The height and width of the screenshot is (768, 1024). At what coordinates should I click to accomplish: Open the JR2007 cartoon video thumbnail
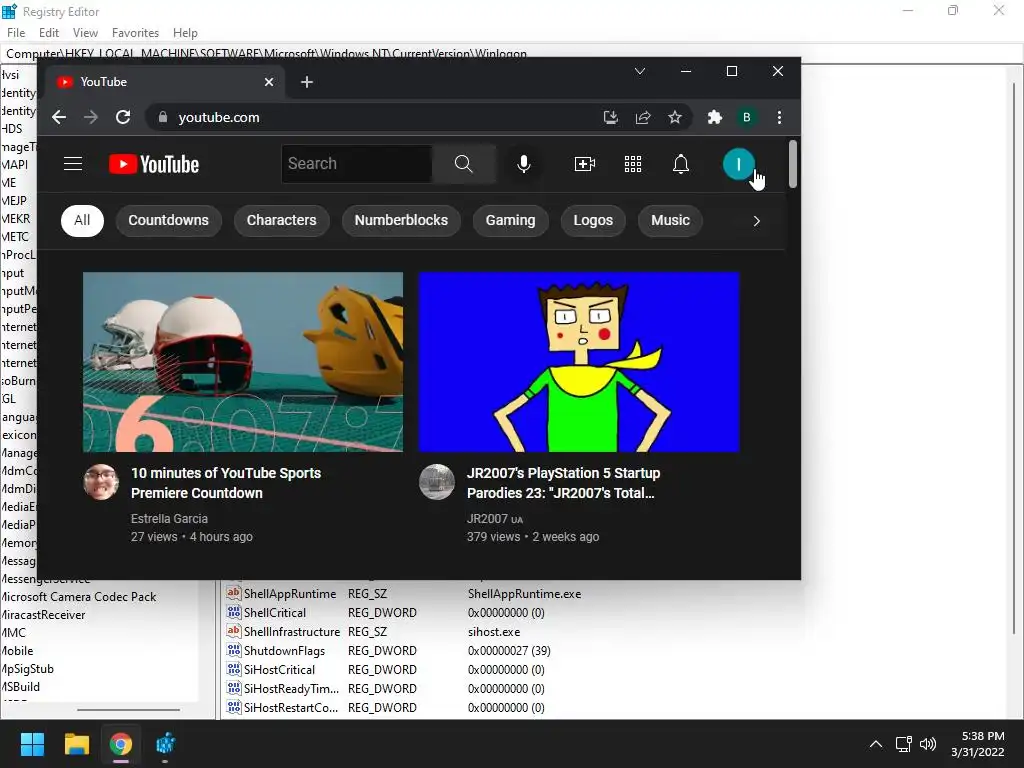579,362
